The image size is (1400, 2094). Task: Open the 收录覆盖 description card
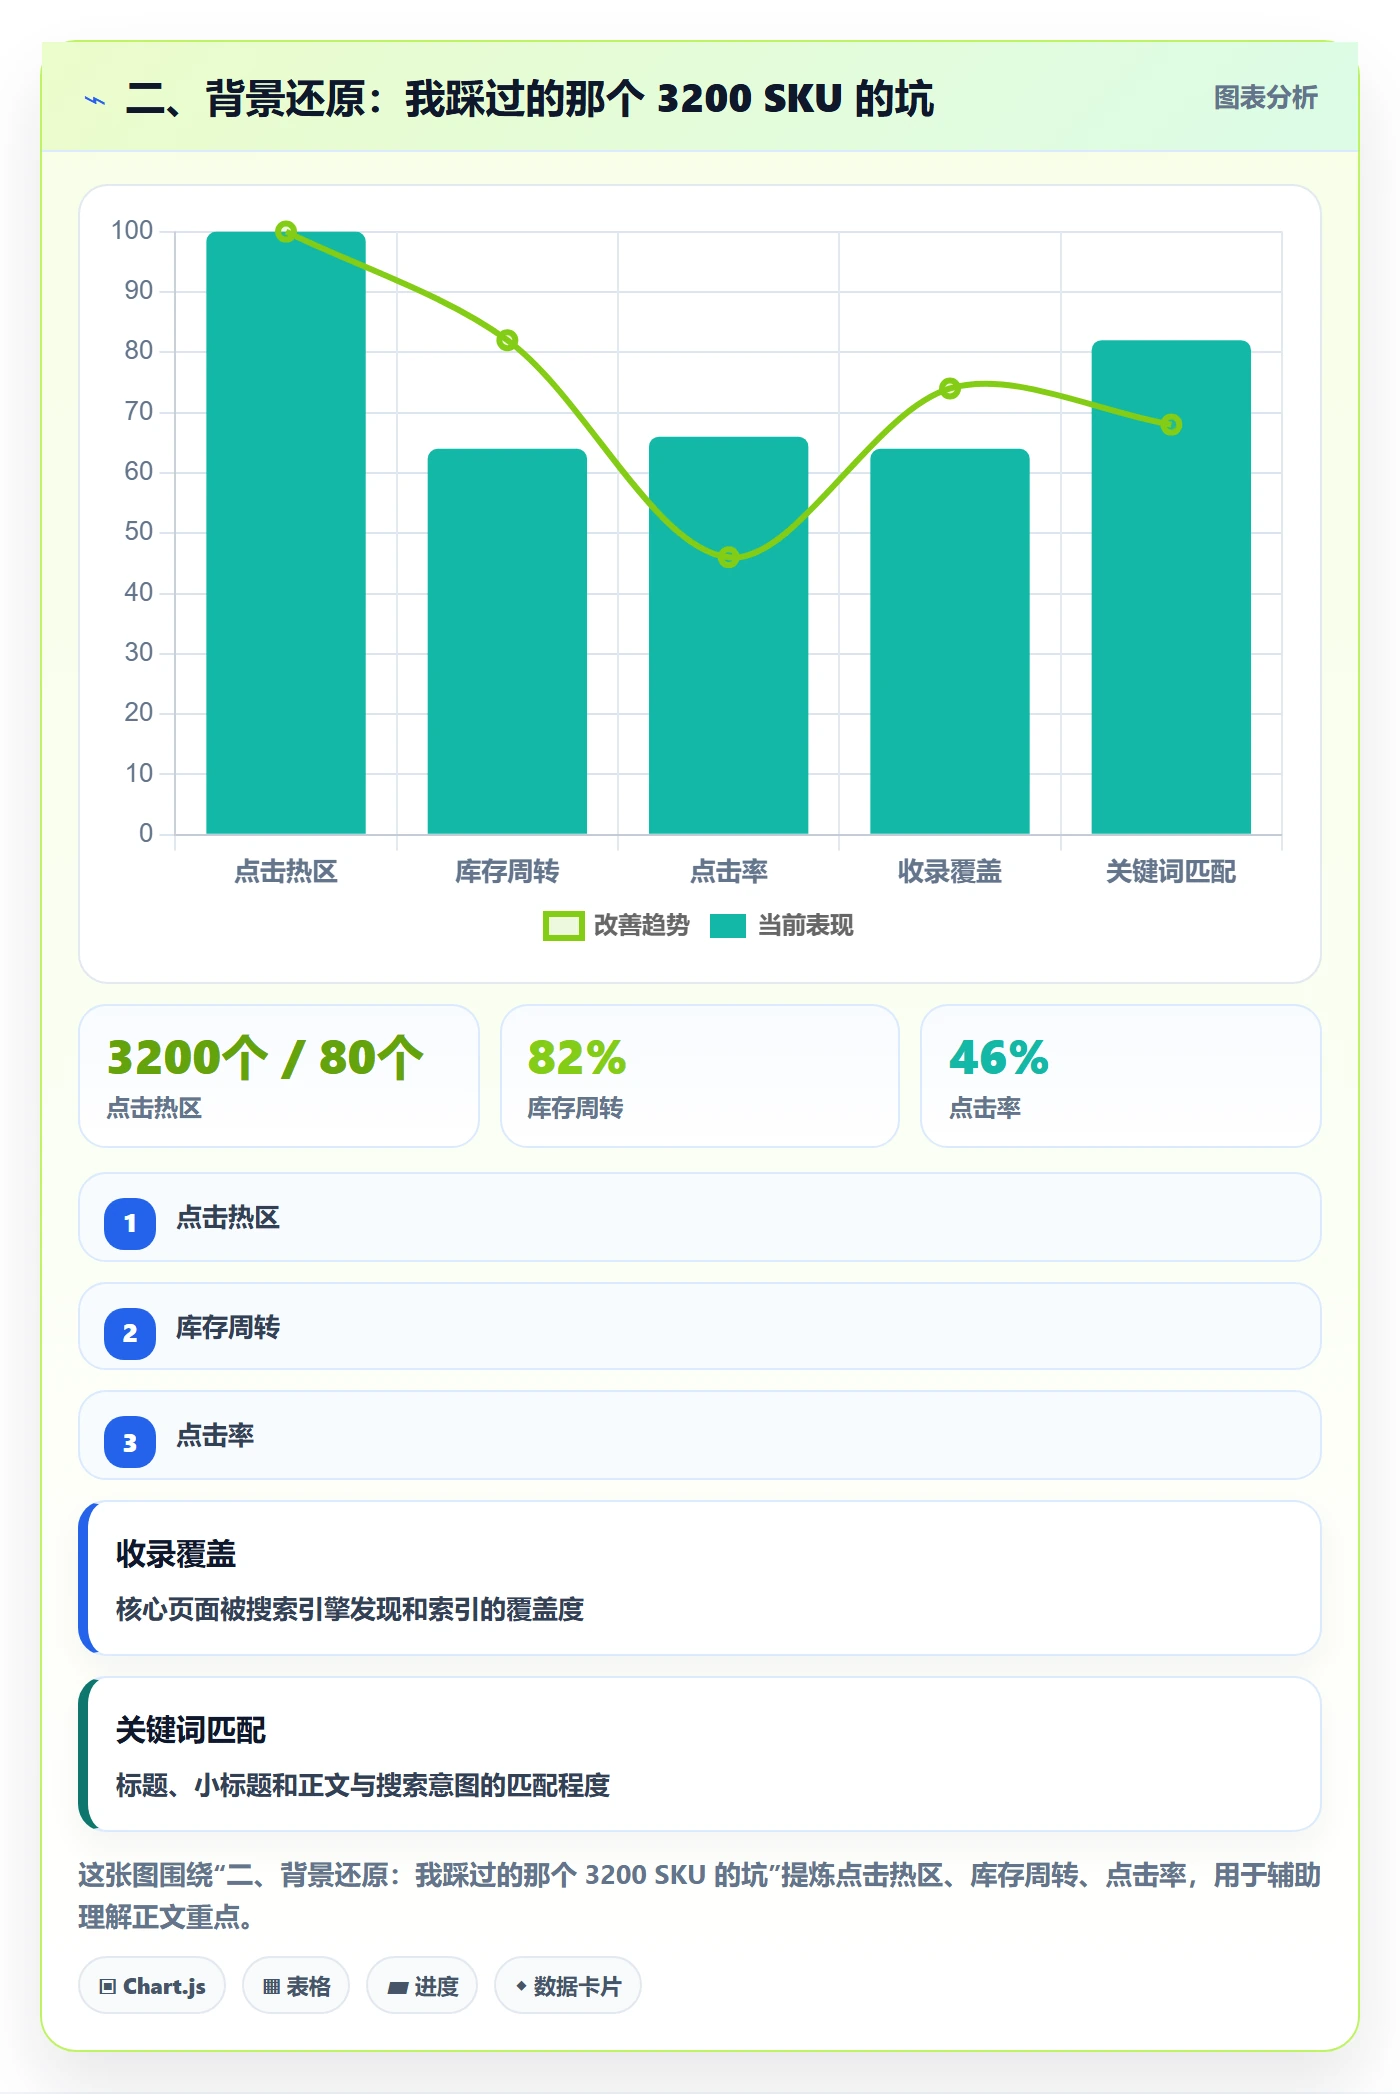coord(700,1578)
